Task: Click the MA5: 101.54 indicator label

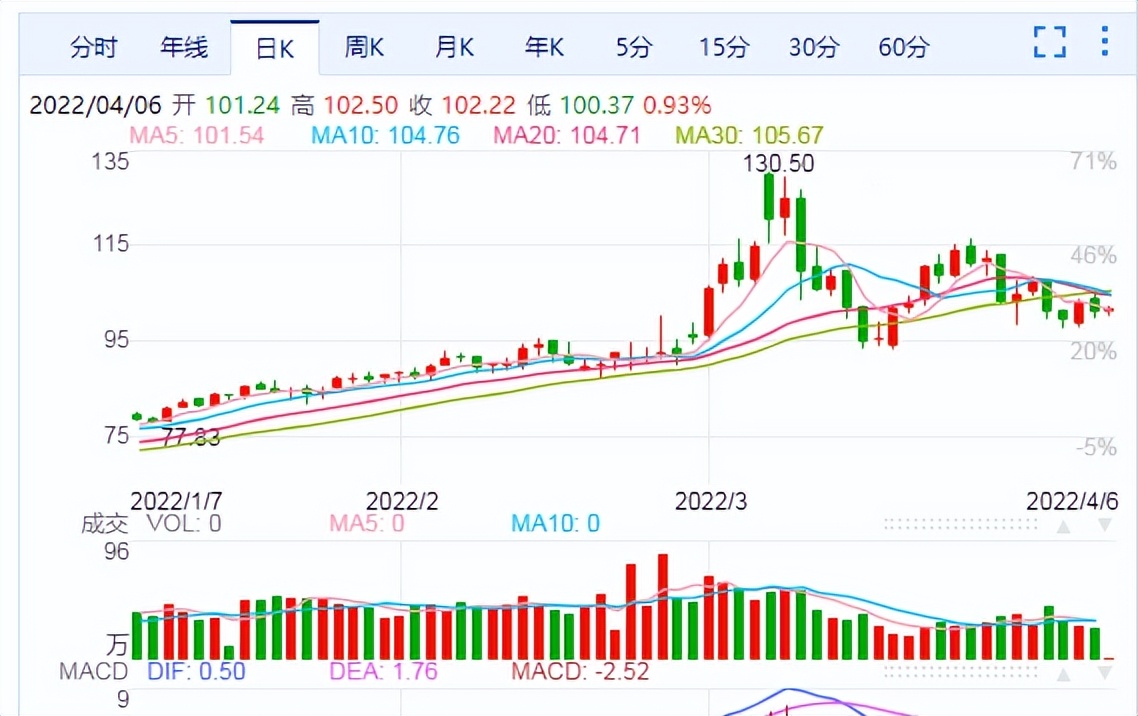Action: tap(197, 135)
